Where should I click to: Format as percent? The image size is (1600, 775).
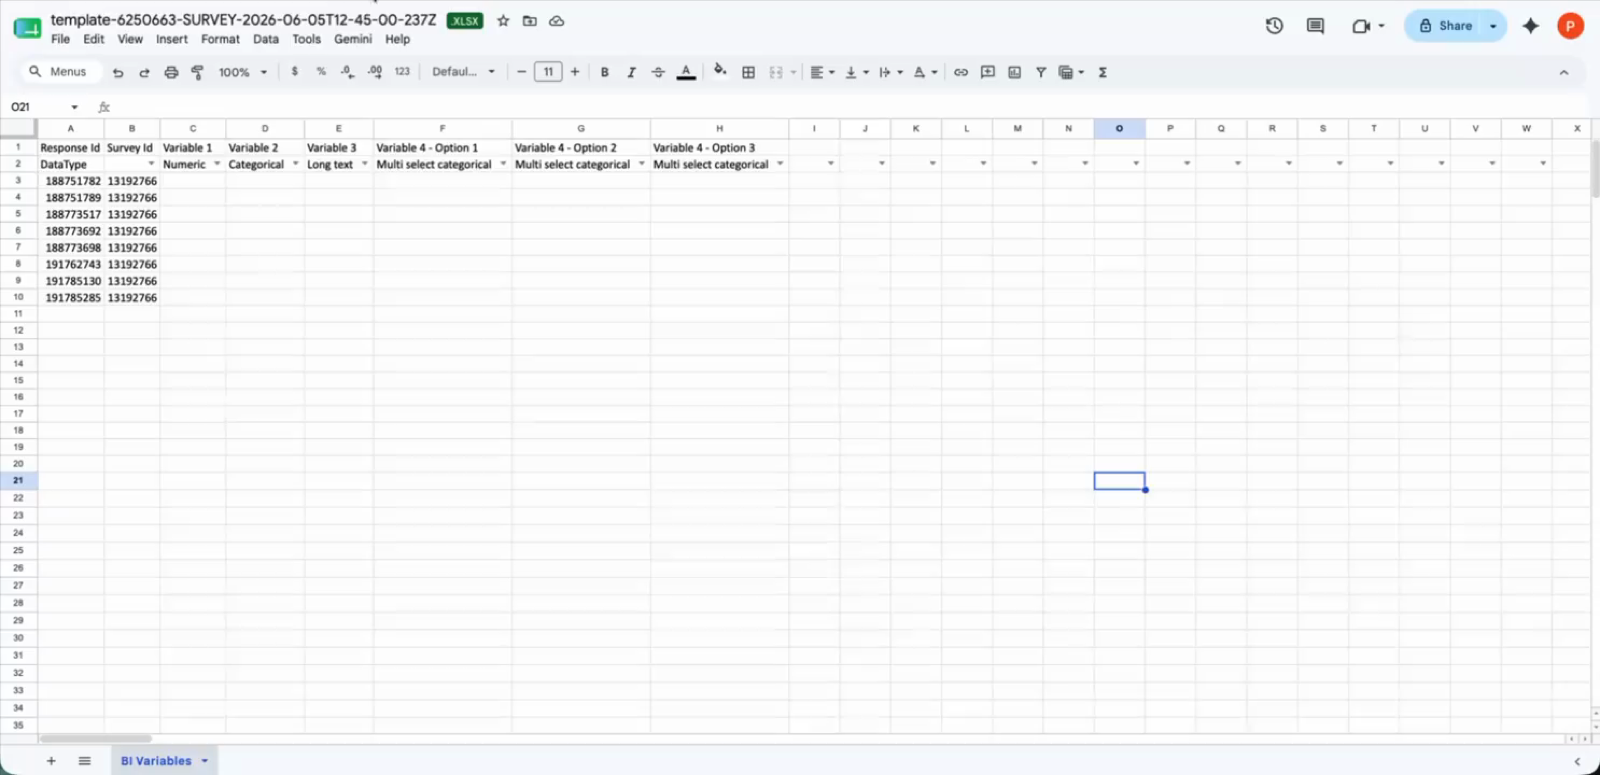[x=321, y=72]
